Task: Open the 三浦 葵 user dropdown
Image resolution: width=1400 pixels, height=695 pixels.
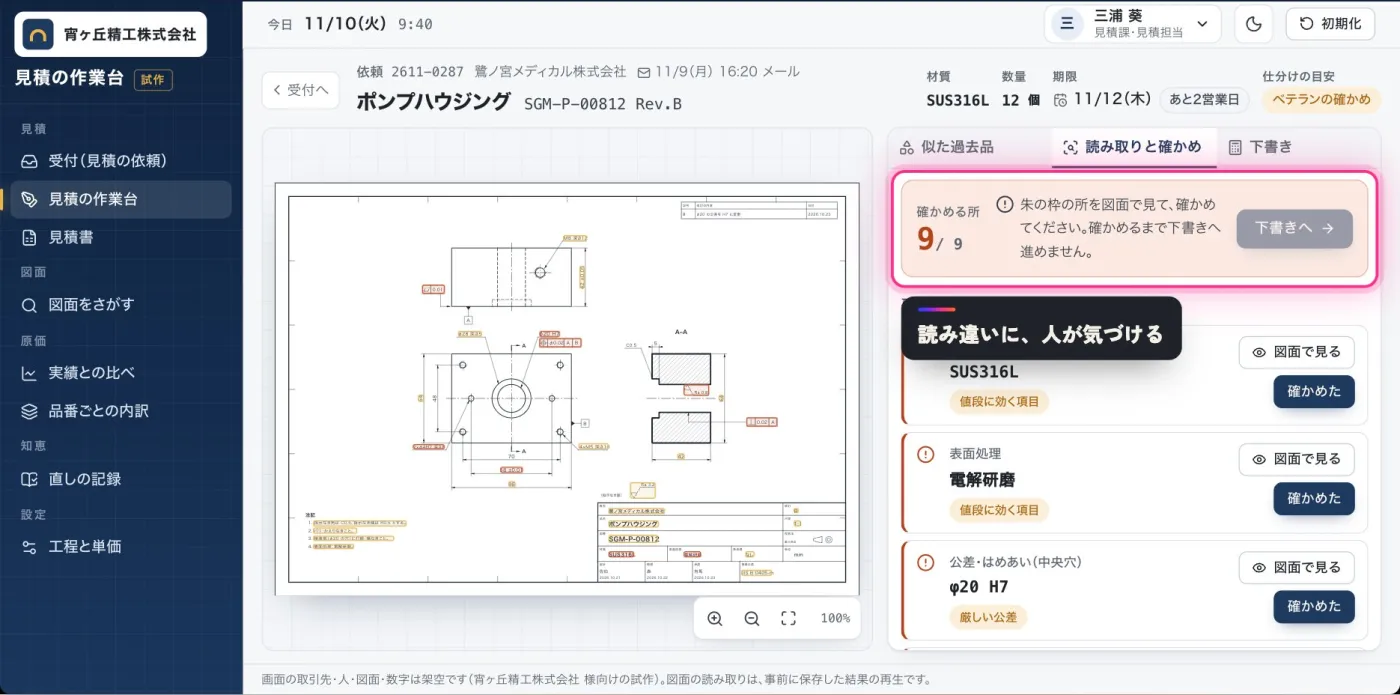Action: tap(1132, 24)
